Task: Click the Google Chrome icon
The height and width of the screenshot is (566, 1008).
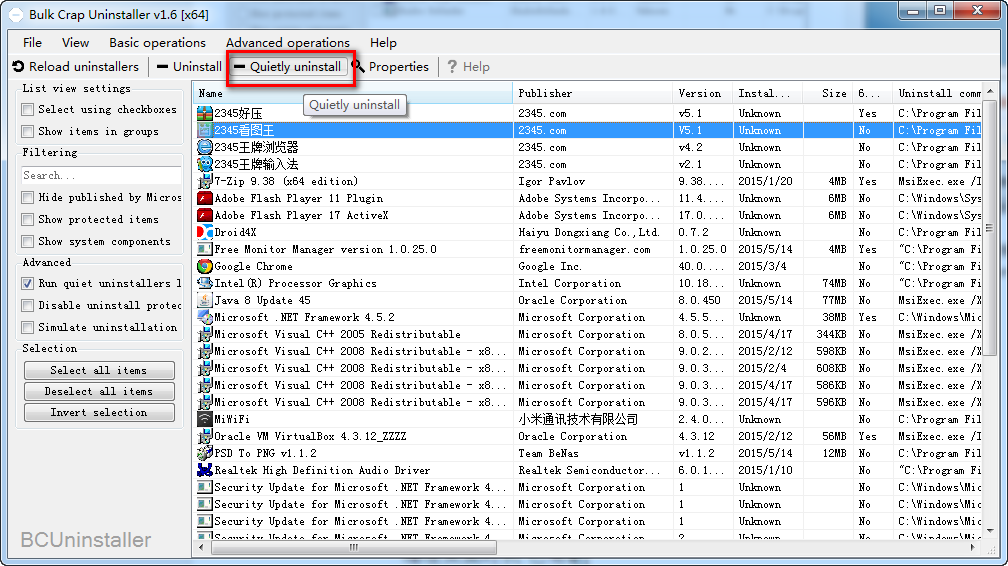Action: (204, 266)
